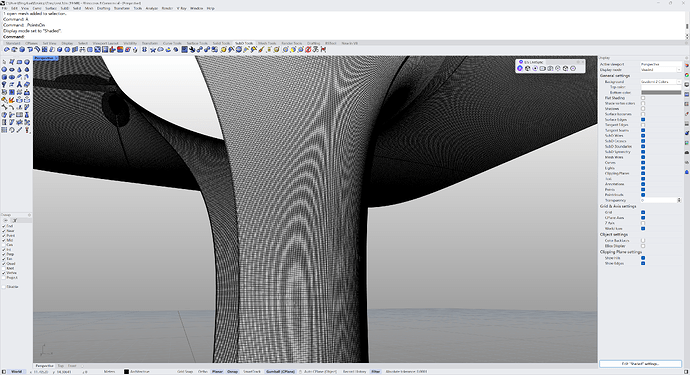Click the Active viewport field
690x375 pixels.
[661, 64]
